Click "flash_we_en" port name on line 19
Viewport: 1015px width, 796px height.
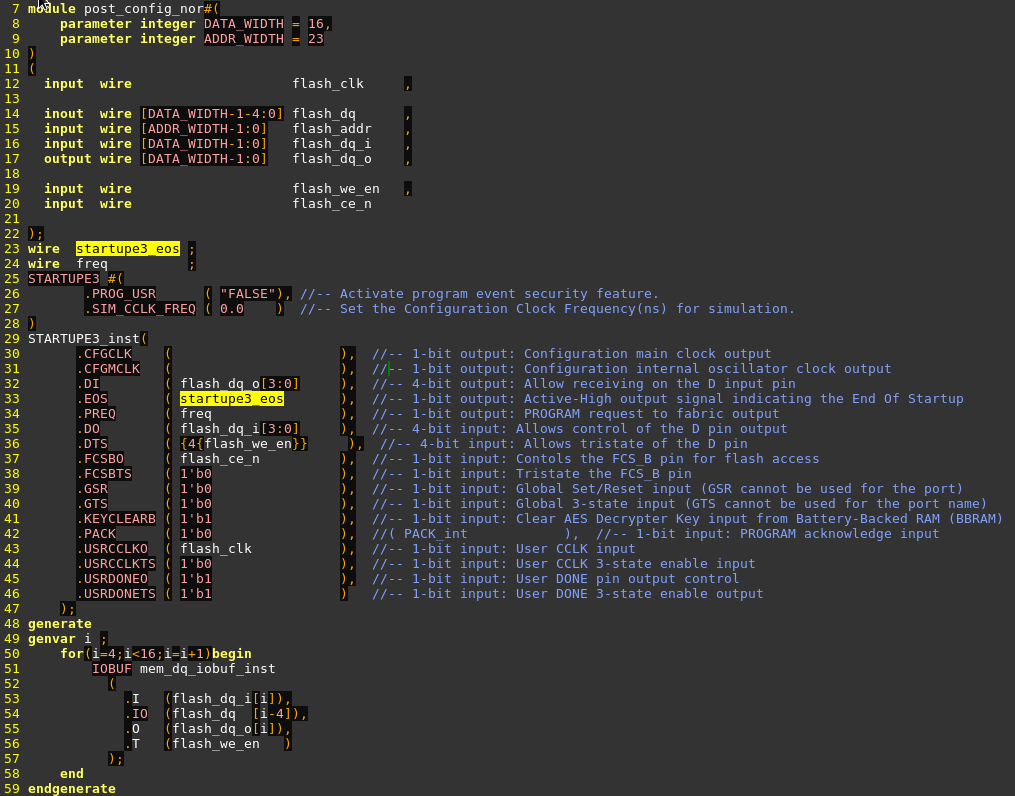coord(336,189)
